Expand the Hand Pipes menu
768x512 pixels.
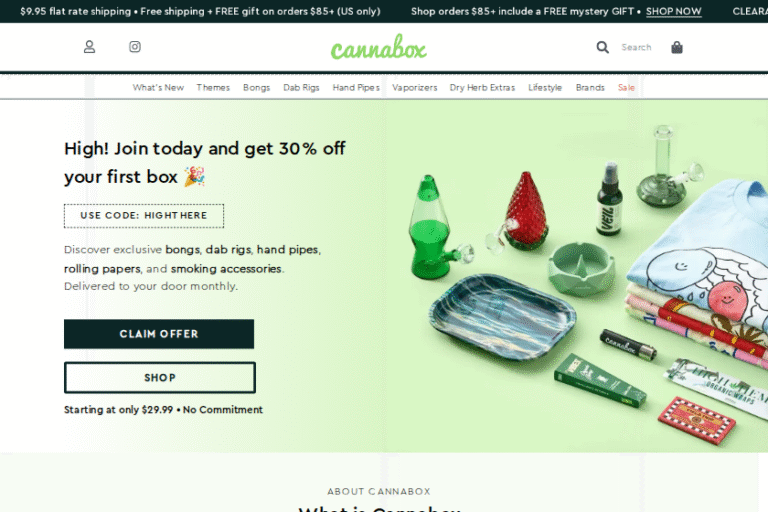(x=356, y=88)
